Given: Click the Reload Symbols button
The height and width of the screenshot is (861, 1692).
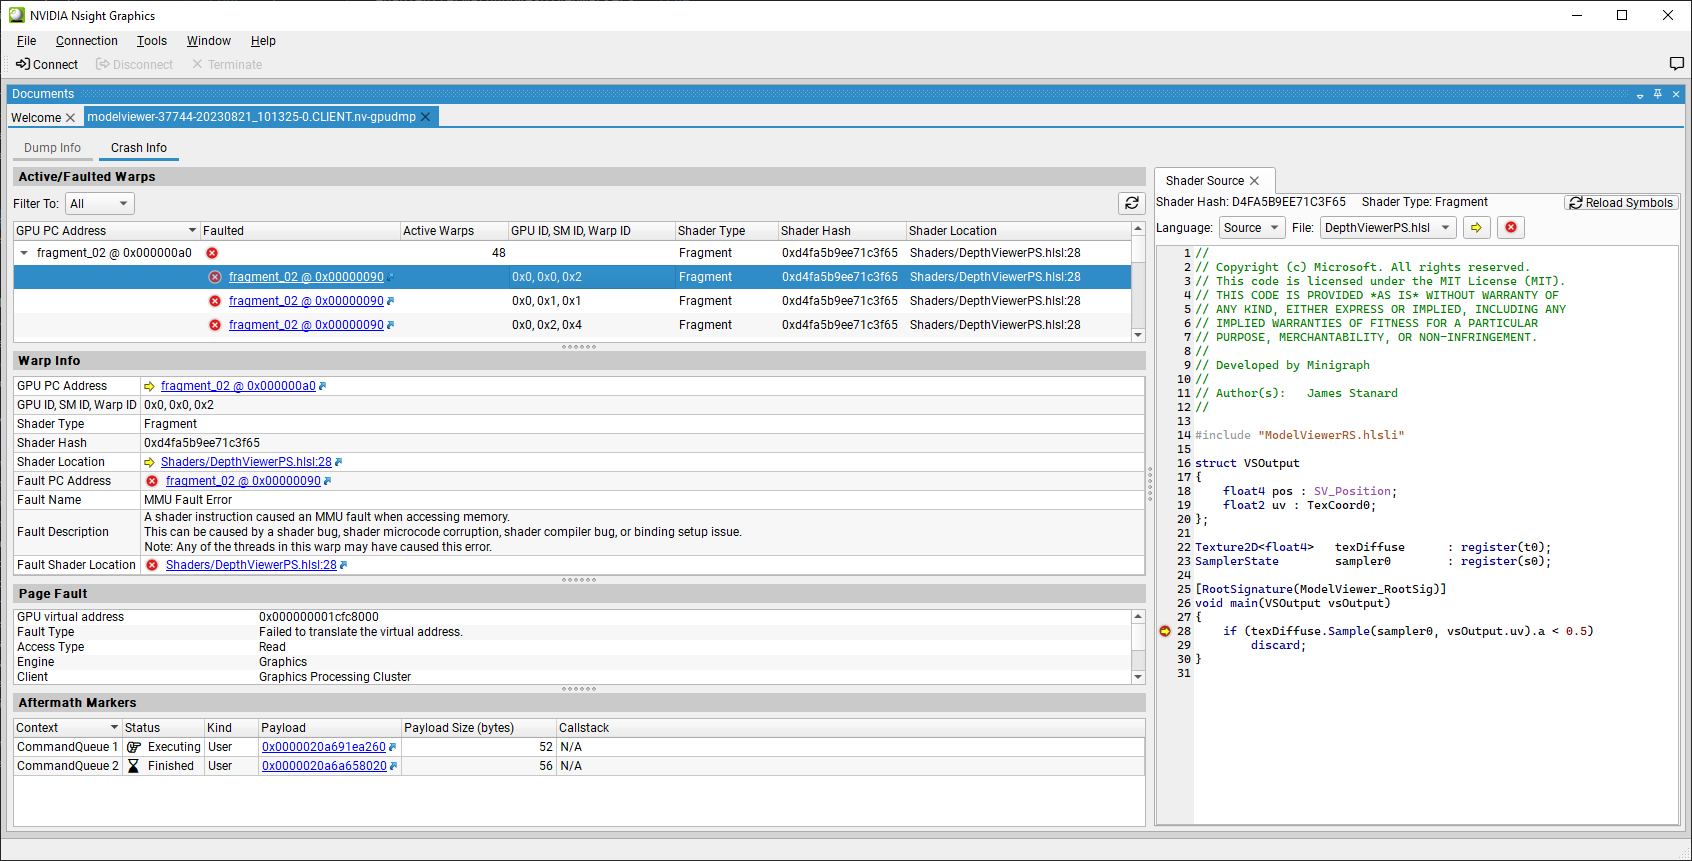Looking at the screenshot, I should (1620, 203).
